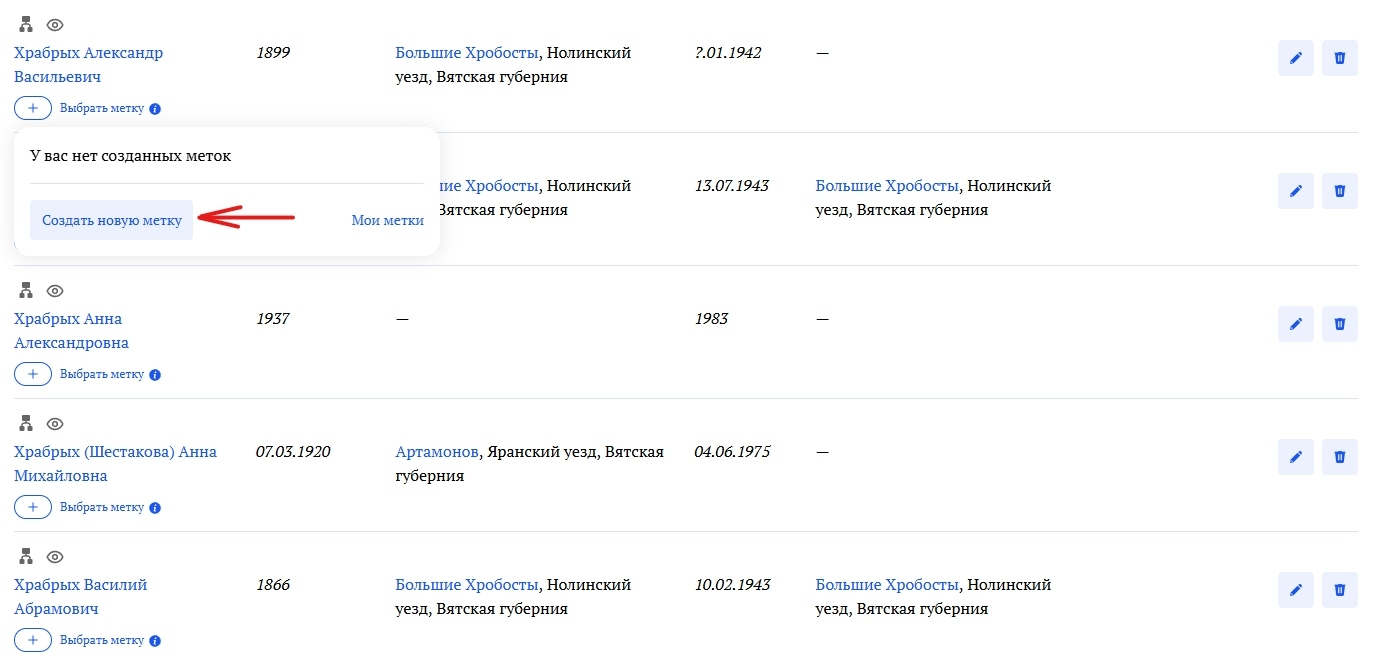This screenshot has height=664, width=1374.
Task: Follow Артамонов birthplace link
Action: (x=437, y=452)
